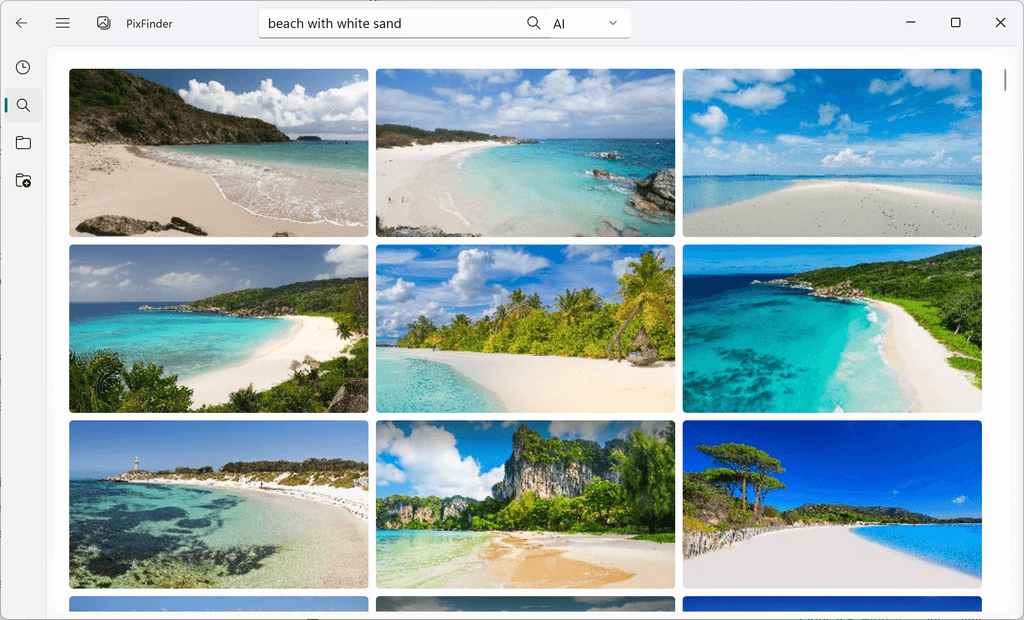Screen dimensions: 1024x620
Task: Open the beach photo with dark rocky hillside
Action: tap(219, 153)
